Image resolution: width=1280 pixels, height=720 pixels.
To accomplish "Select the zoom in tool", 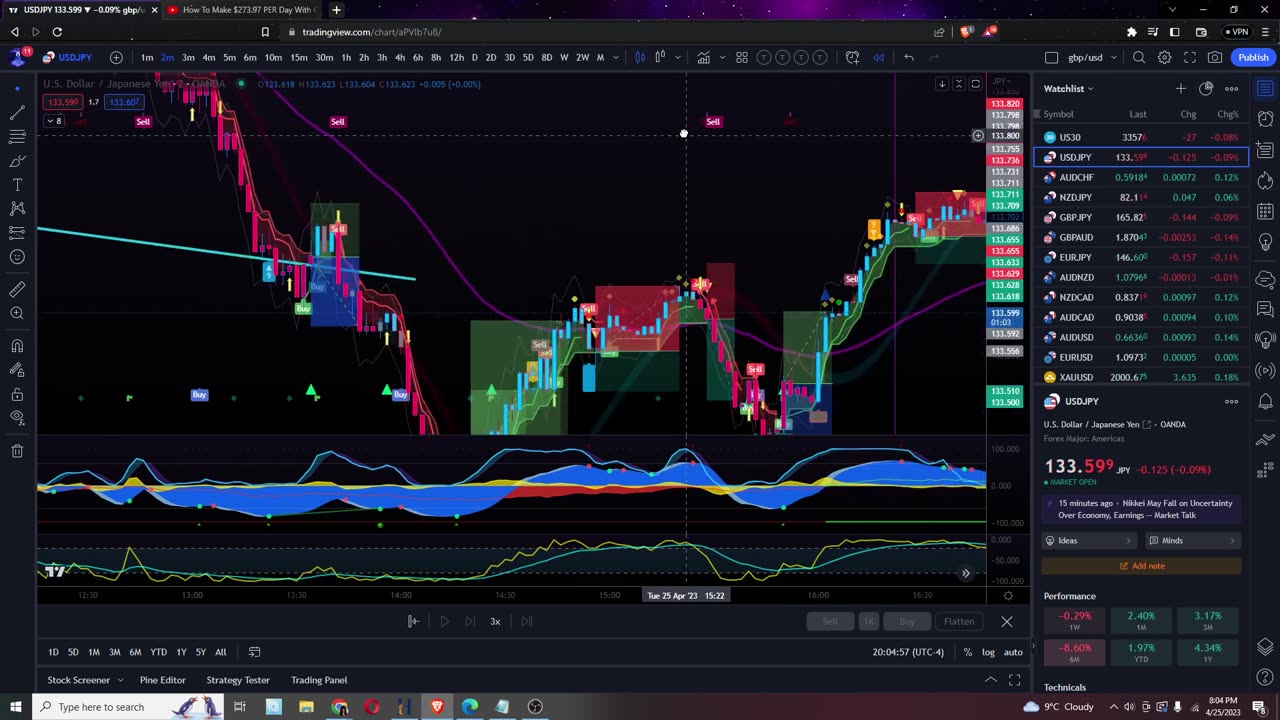I will point(17,313).
